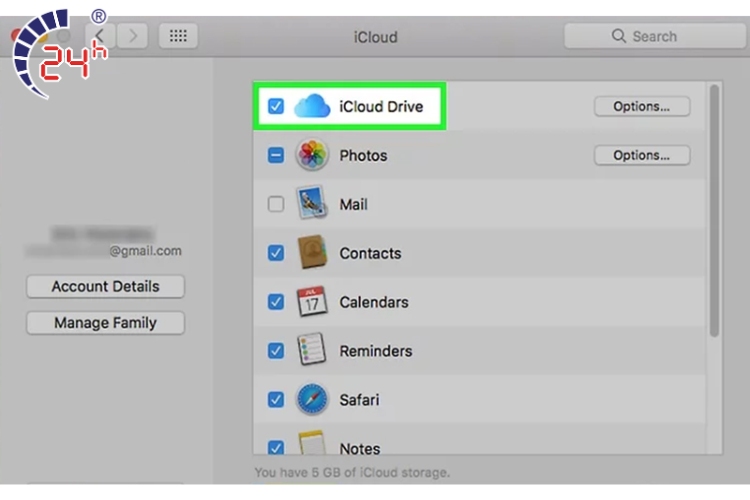The width and height of the screenshot is (750, 500).
Task: Click the Contacts book icon
Action: (312, 252)
